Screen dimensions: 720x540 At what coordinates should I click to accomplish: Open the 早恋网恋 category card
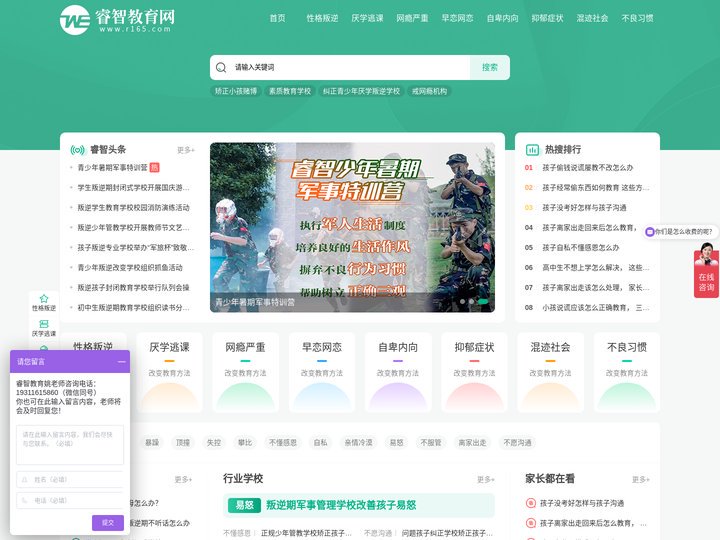coord(322,372)
